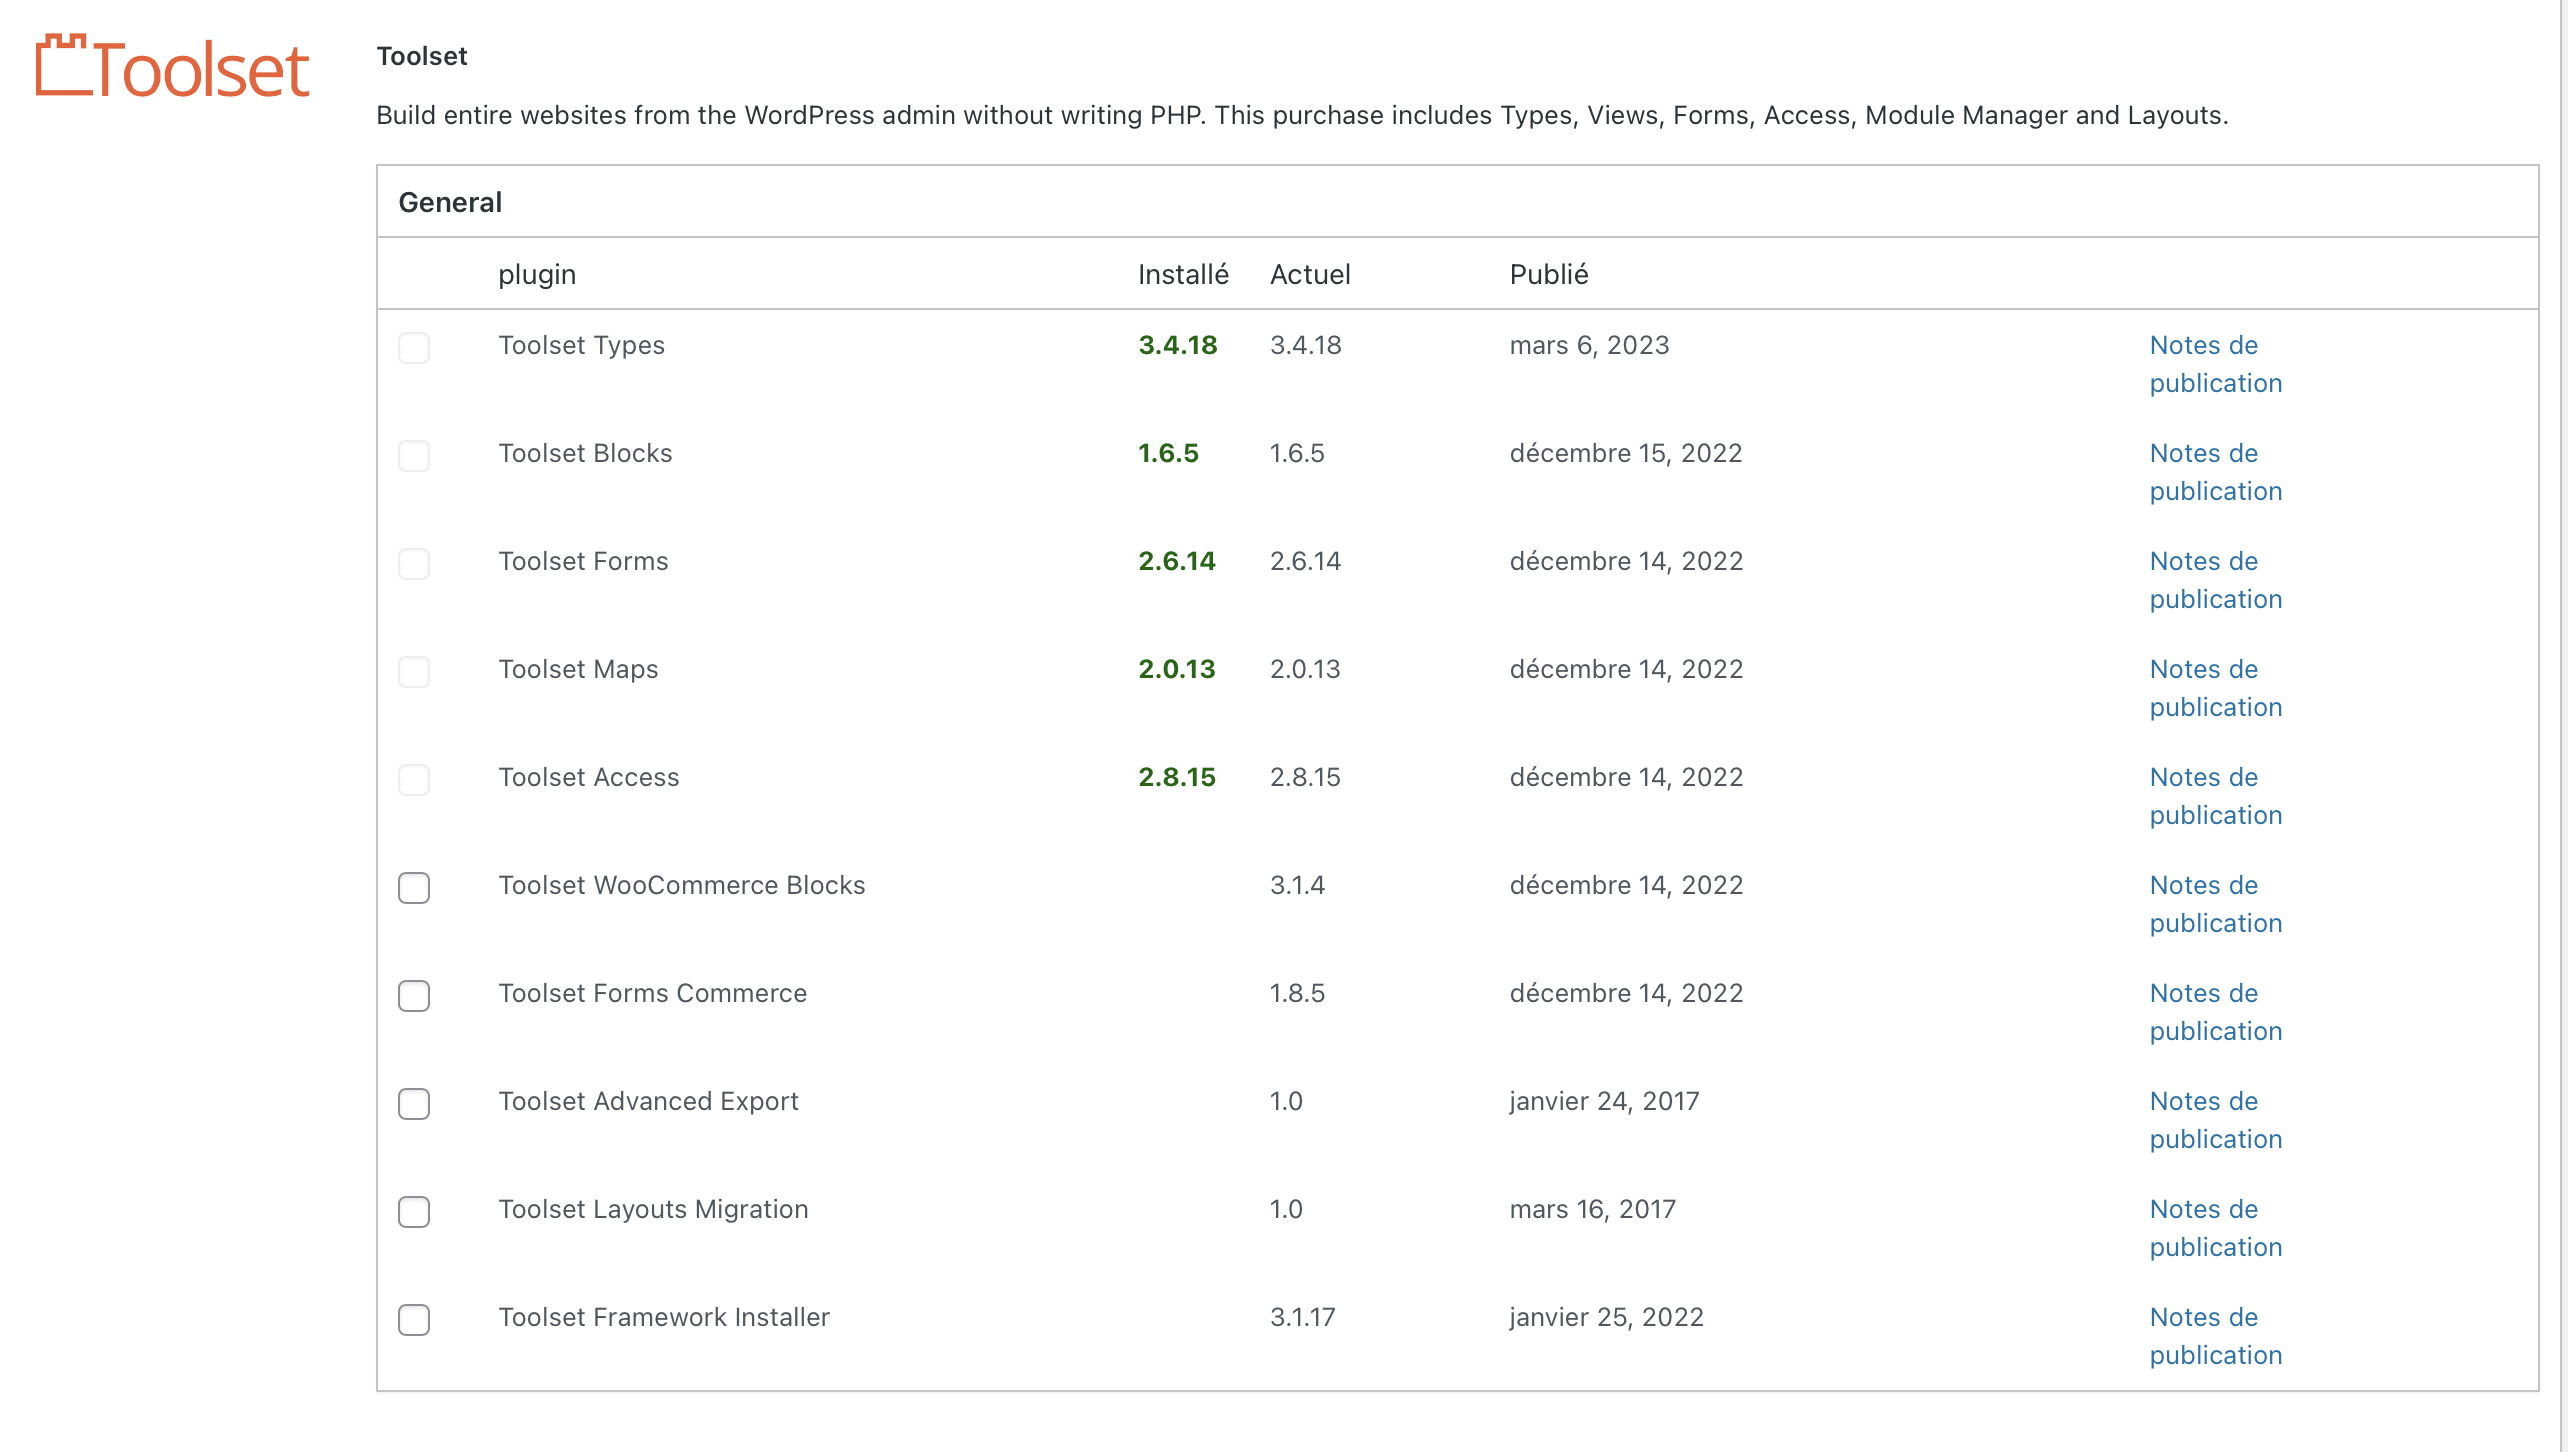Click installed version '2.0.13' in green
The width and height of the screenshot is (2568, 1452).
(1177, 669)
